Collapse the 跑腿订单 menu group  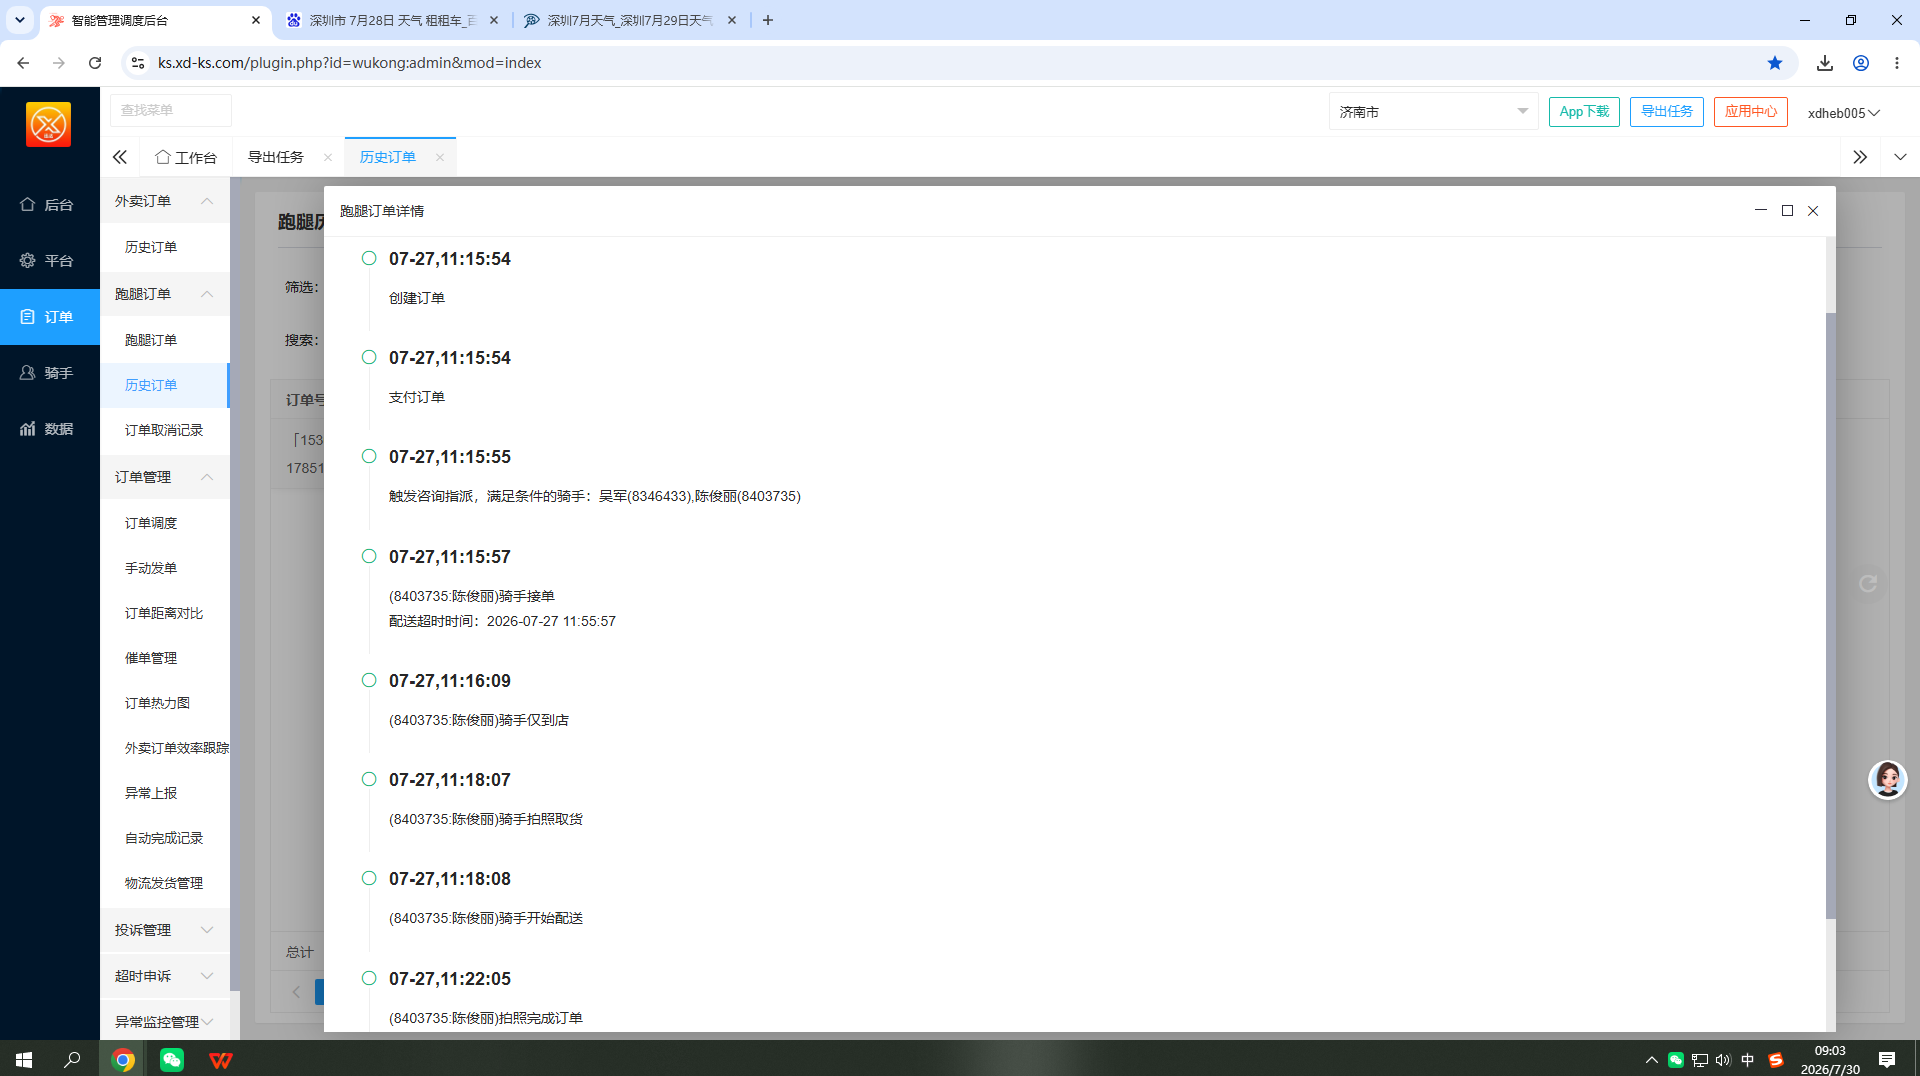(x=165, y=294)
